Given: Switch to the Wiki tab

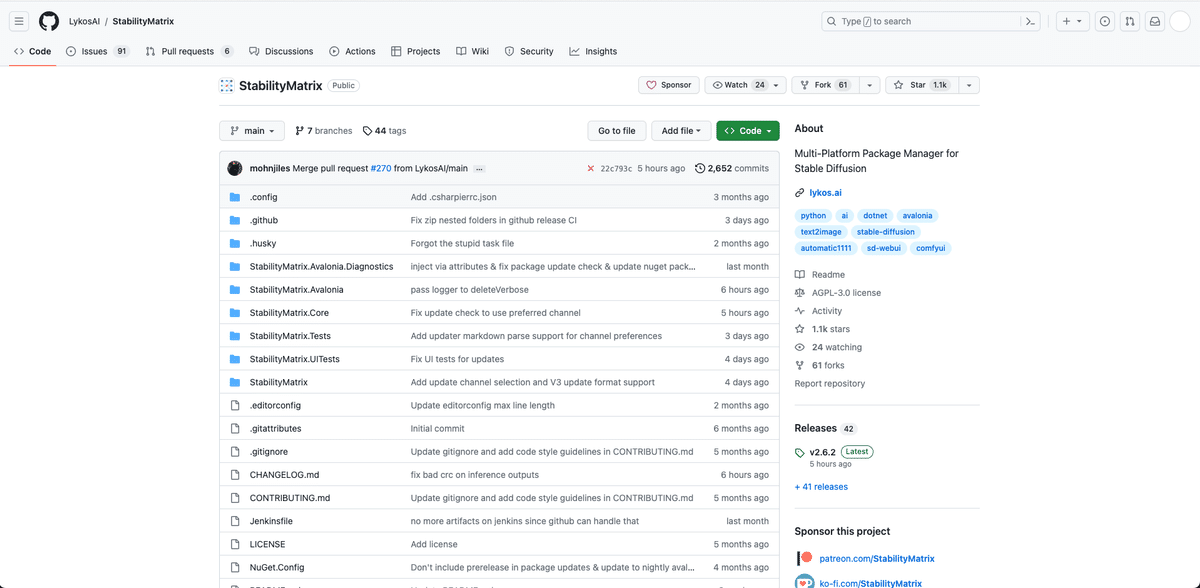Looking at the screenshot, I should coord(472,51).
